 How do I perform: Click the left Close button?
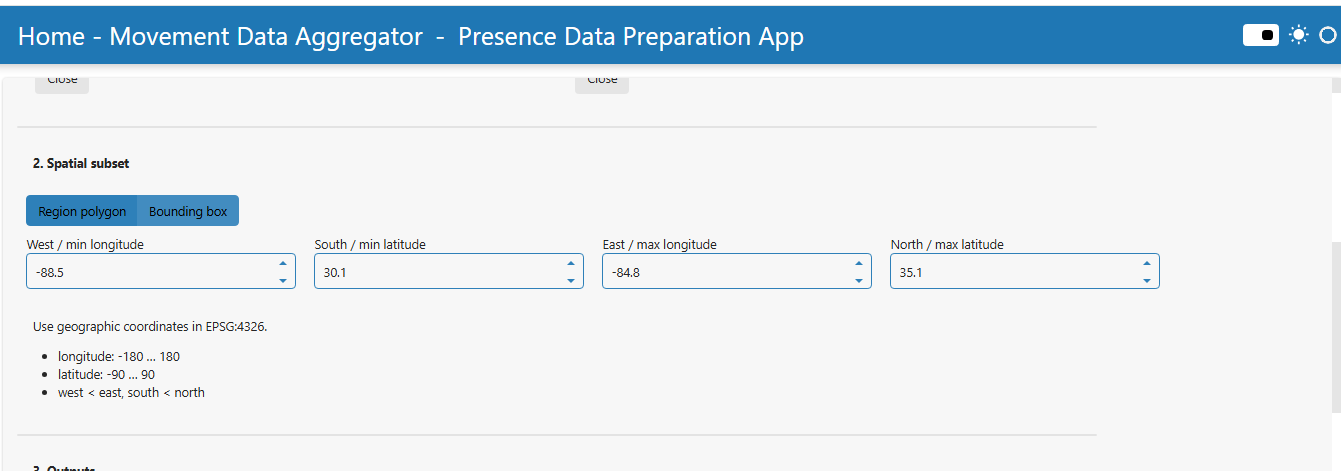tap(62, 82)
